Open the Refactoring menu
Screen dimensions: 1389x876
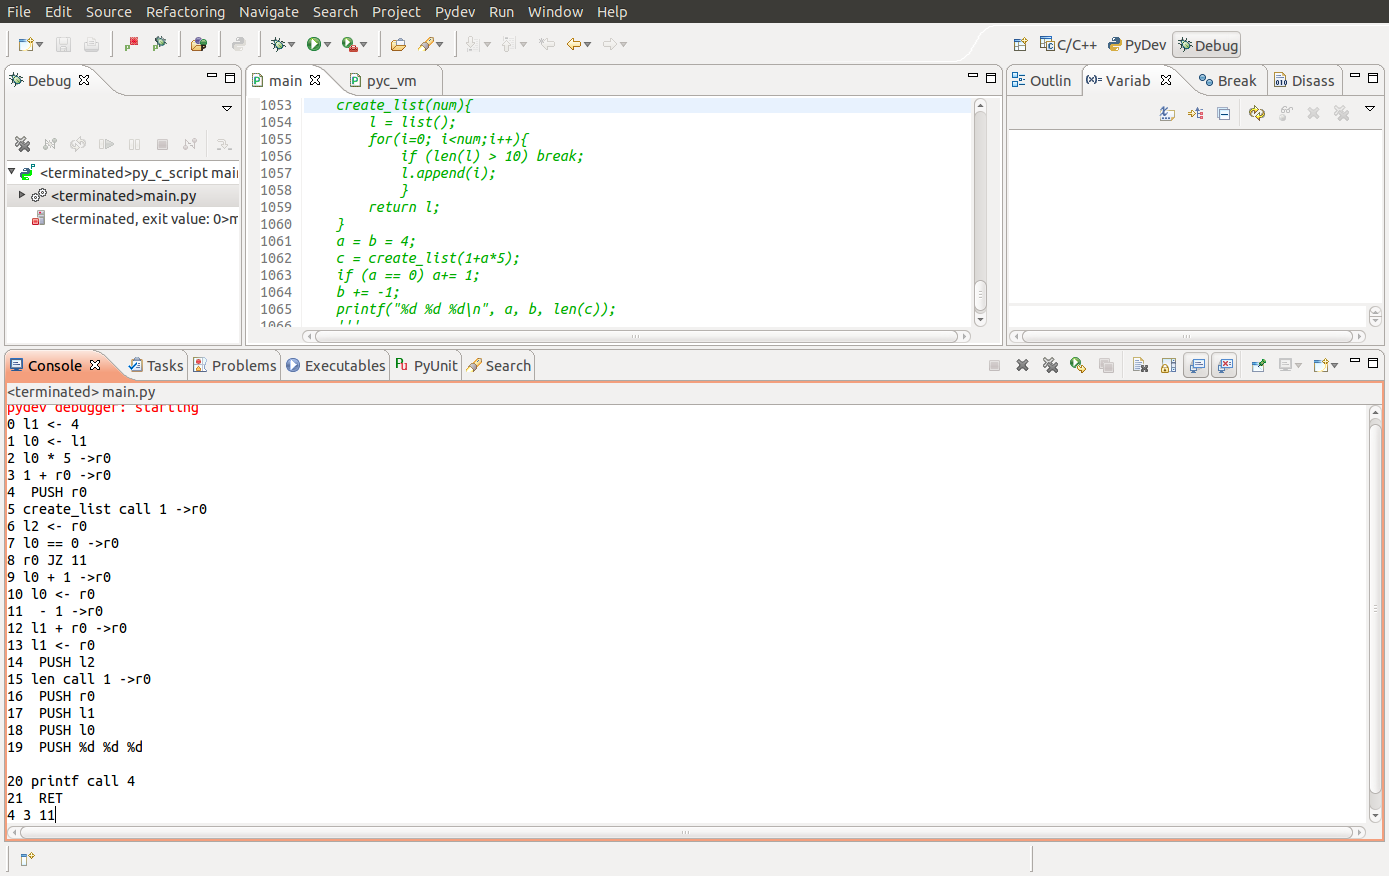[185, 12]
